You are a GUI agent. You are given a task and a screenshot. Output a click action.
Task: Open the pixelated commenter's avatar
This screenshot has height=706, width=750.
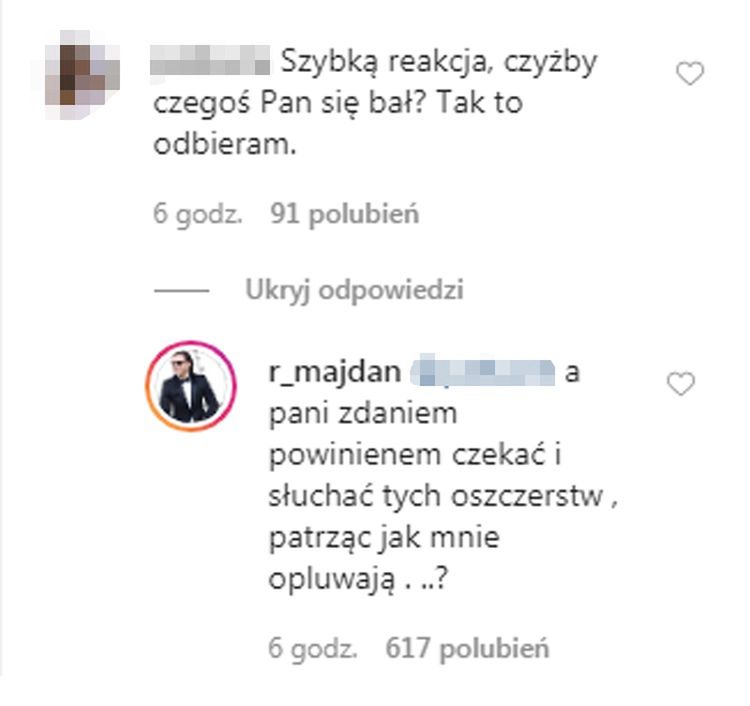(x=82, y=74)
